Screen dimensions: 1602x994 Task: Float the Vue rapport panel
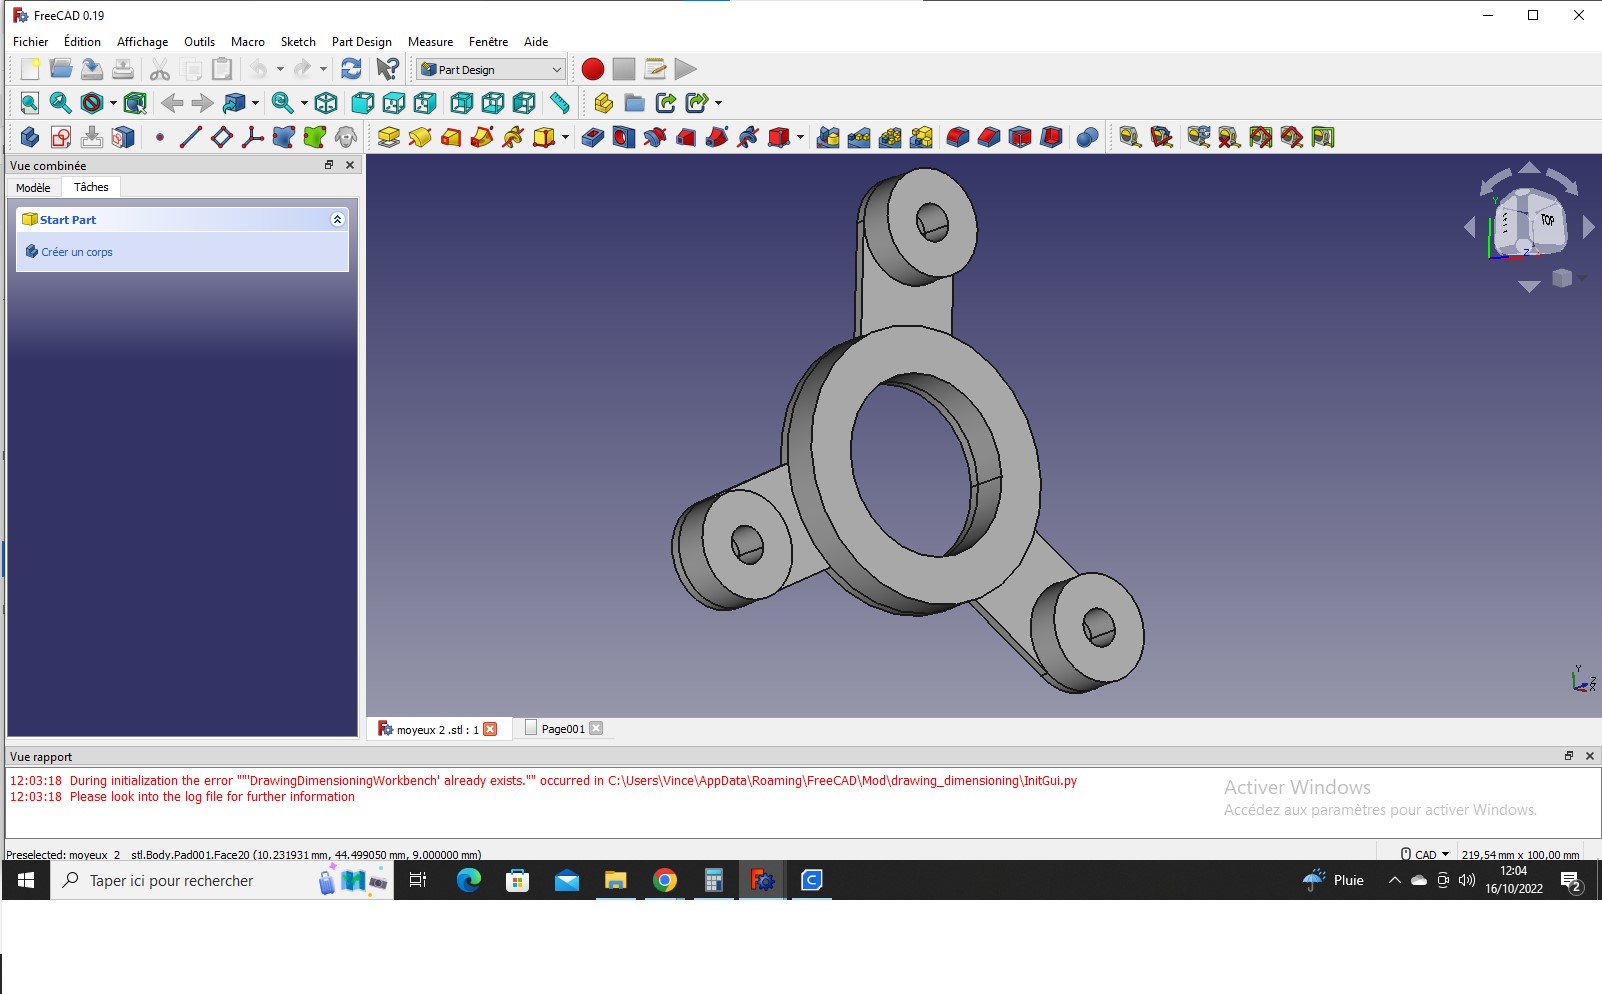1569,756
